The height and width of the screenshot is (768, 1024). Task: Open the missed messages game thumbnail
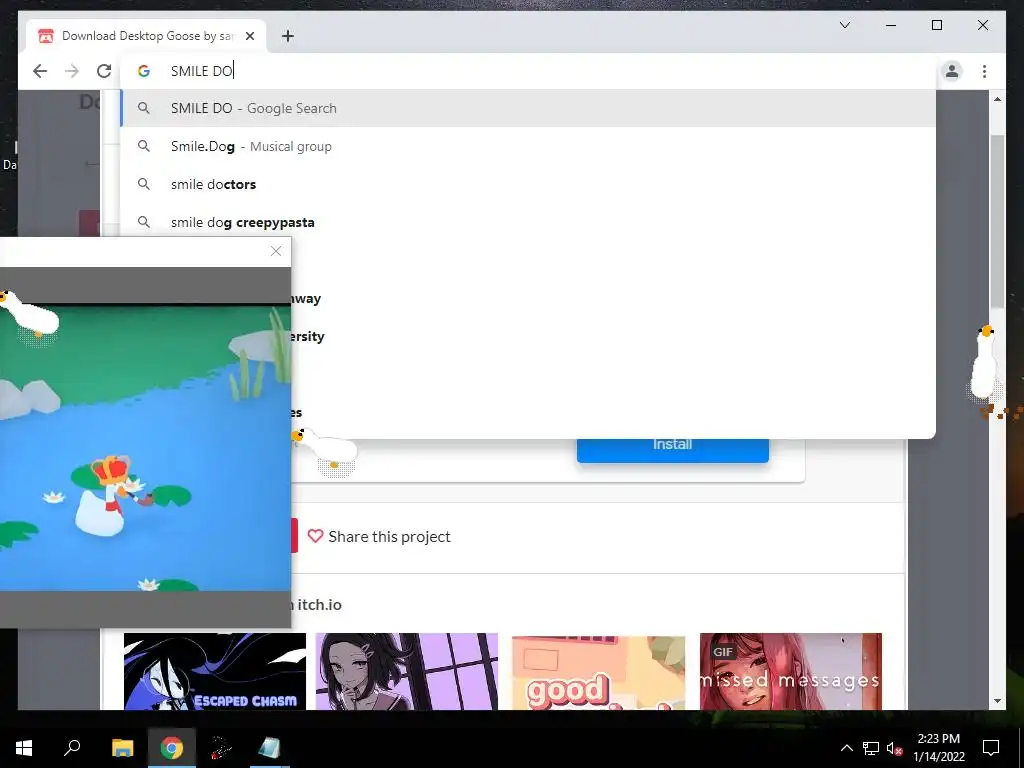791,671
